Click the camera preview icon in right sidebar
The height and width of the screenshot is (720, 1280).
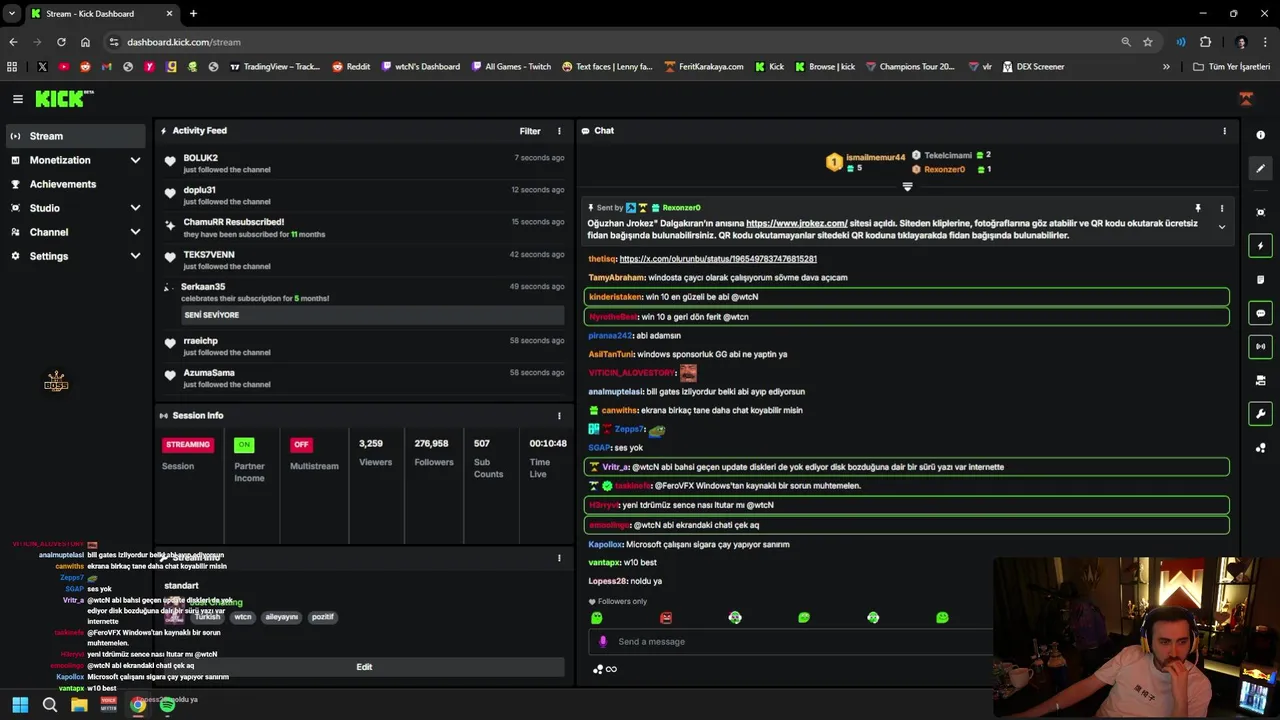(x=1260, y=380)
